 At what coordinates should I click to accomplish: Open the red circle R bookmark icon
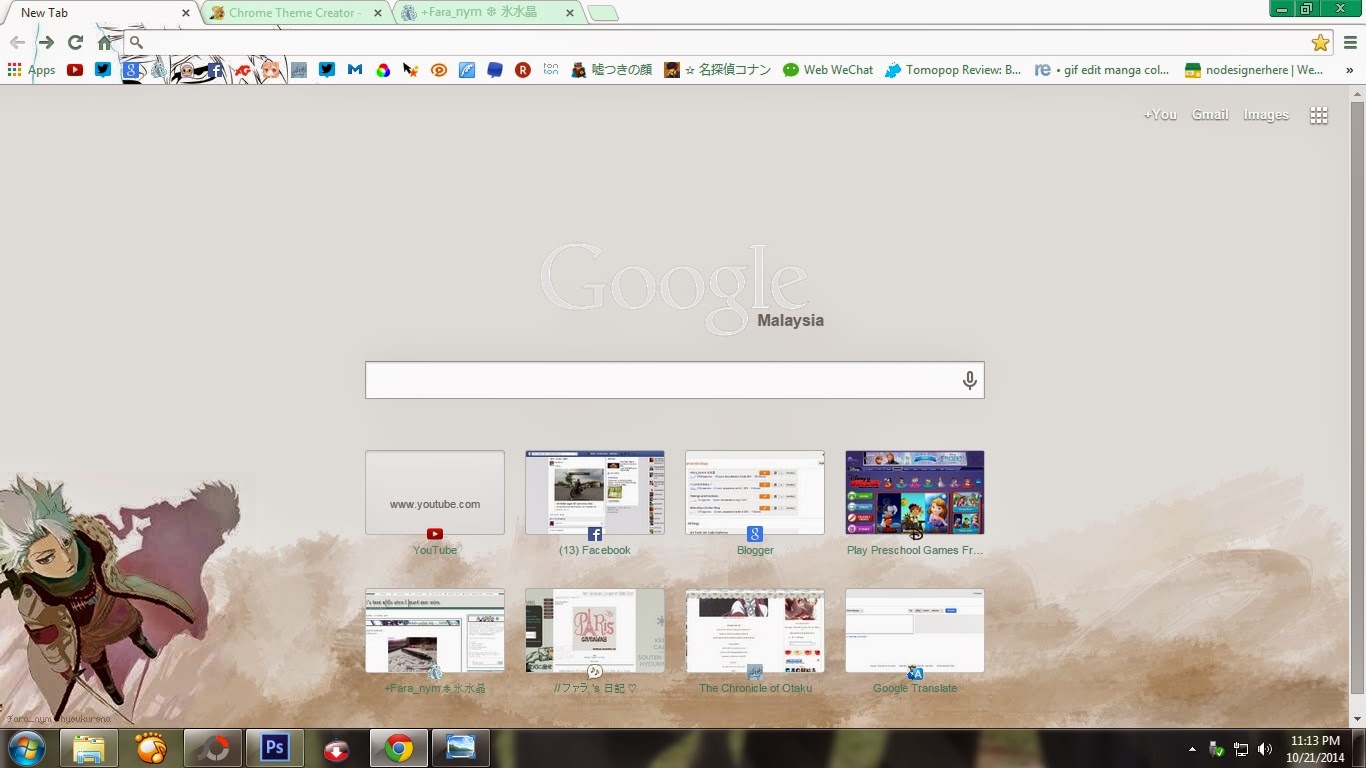pyautogui.click(x=523, y=70)
